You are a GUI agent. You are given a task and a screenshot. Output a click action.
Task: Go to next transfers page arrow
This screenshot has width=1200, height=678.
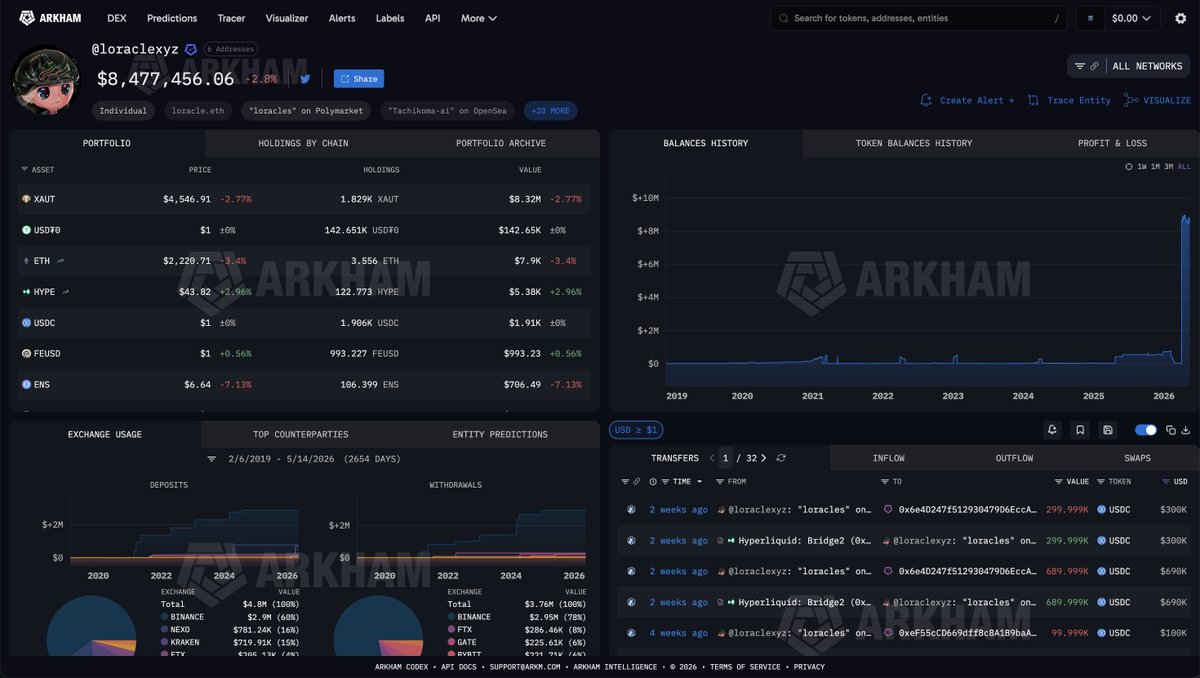coord(764,458)
